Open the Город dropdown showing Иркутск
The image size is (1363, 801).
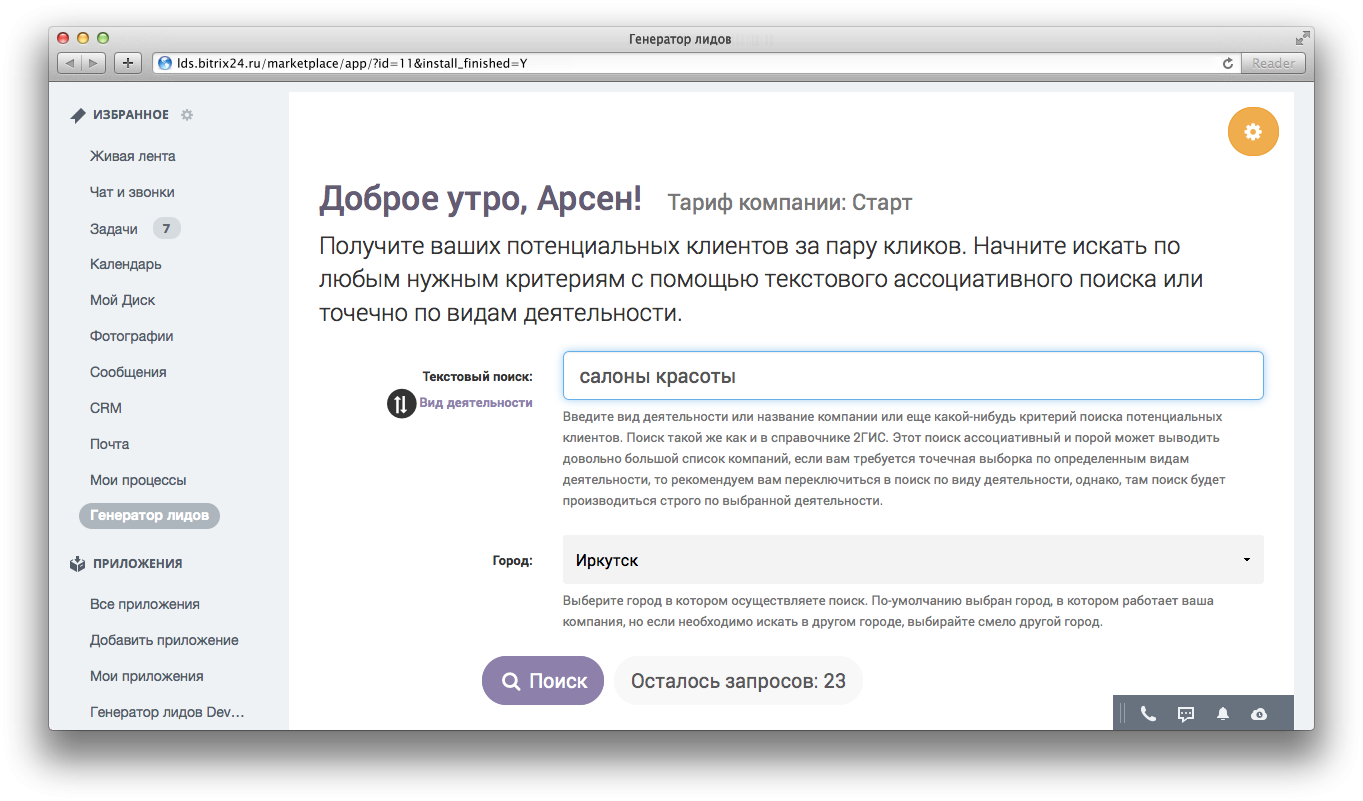click(x=912, y=559)
